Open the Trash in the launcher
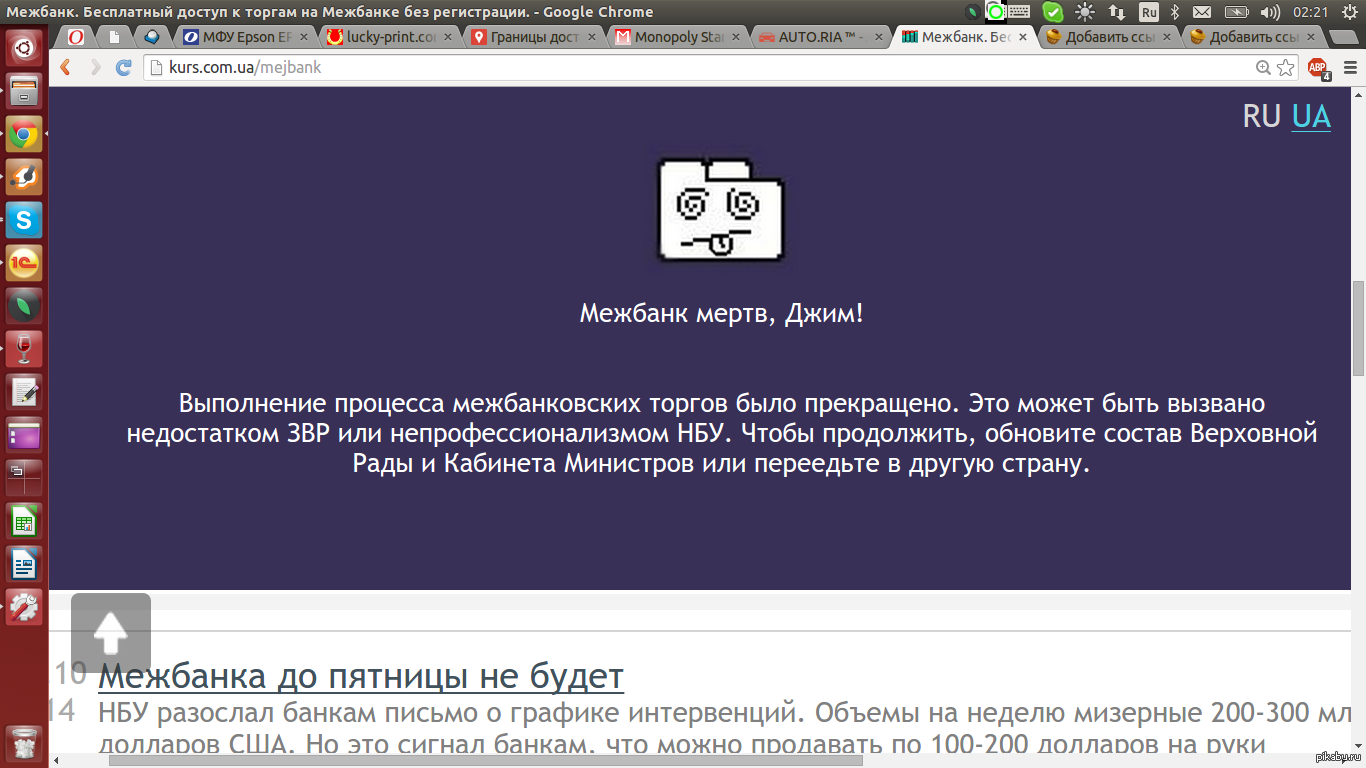This screenshot has height=768, width=1366. (x=24, y=743)
